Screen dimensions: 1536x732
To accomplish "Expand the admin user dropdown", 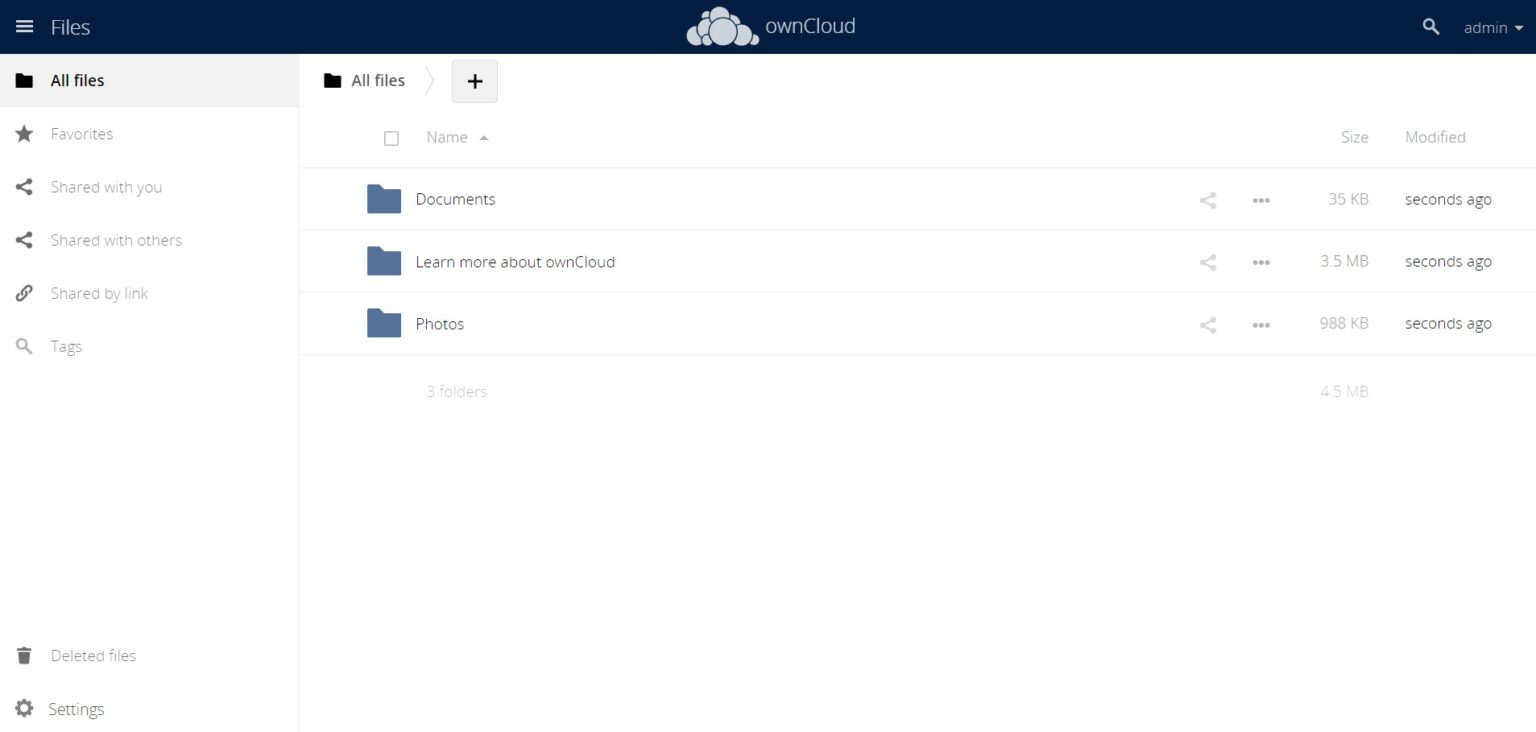I will 1493,28.
